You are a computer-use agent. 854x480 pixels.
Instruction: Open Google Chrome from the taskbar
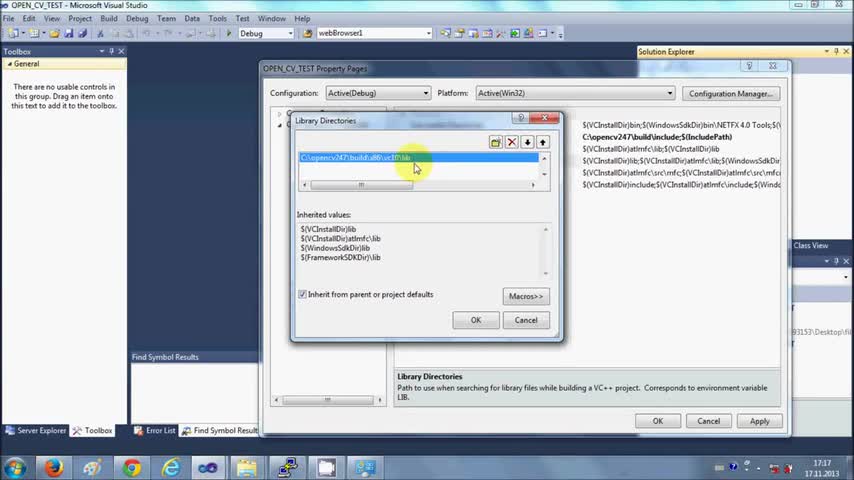point(131,467)
